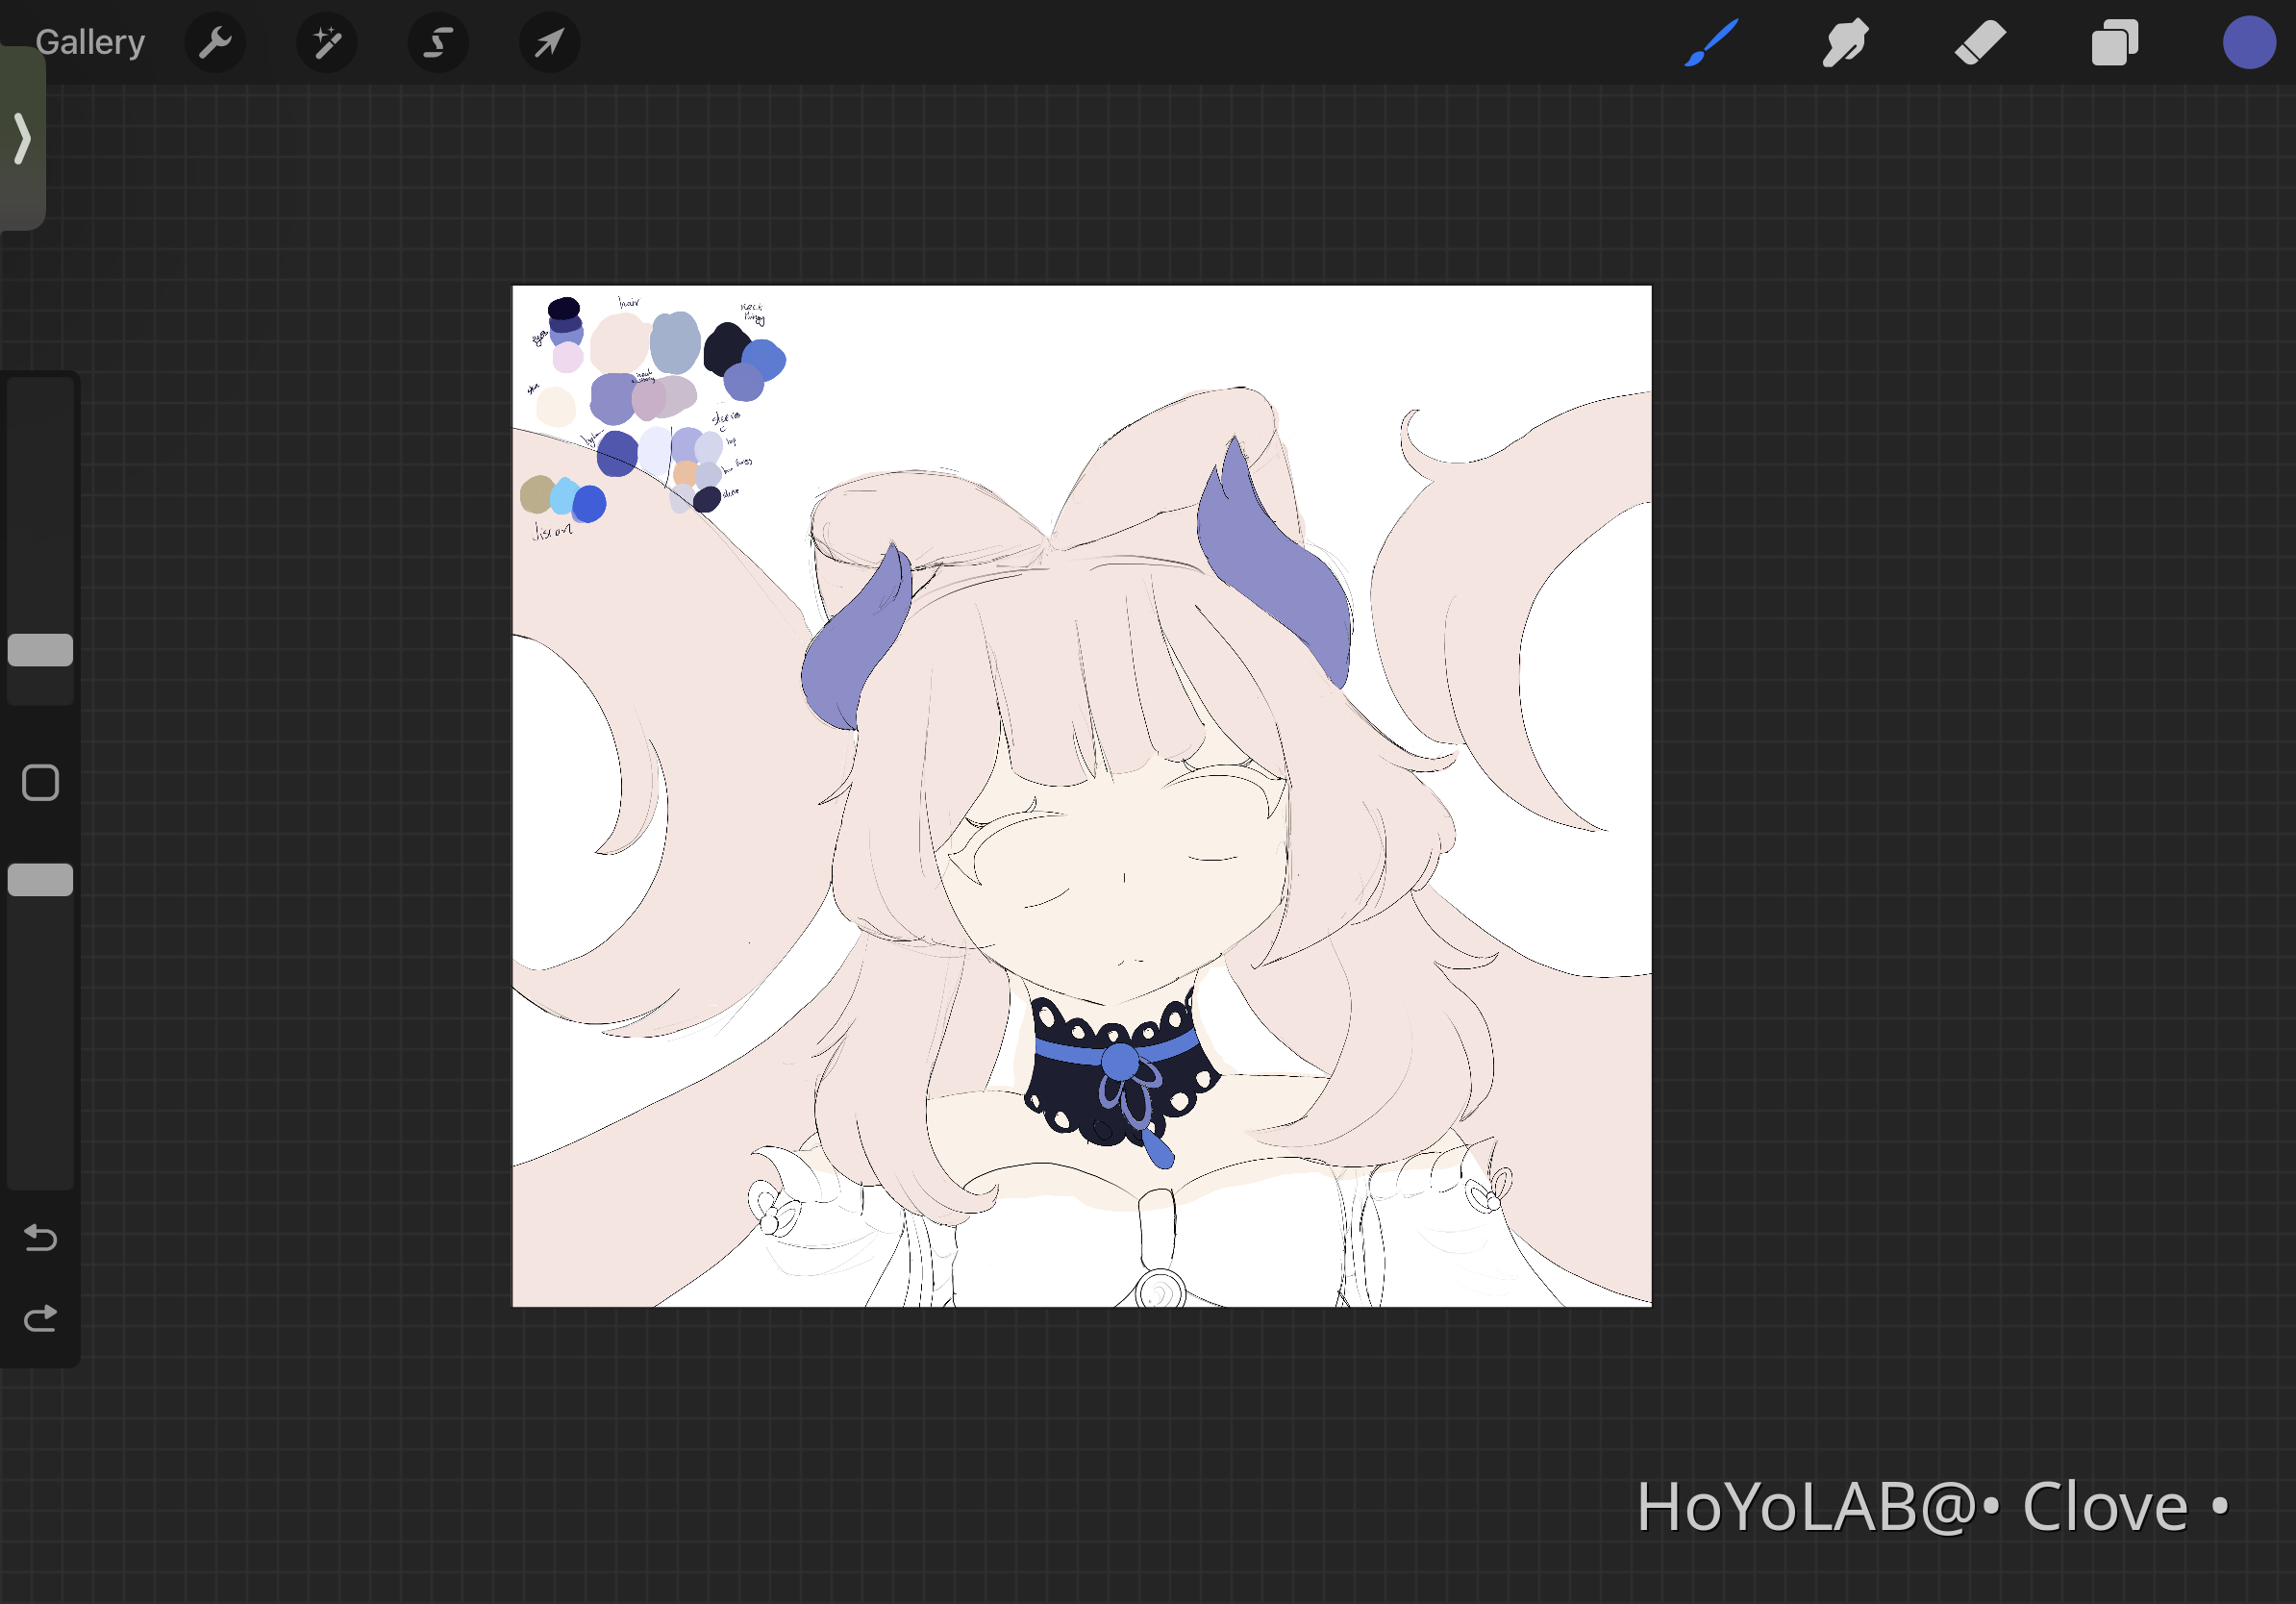Switch to the Smudge tool
The height and width of the screenshot is (1604, 2296).
point(1845,42)
